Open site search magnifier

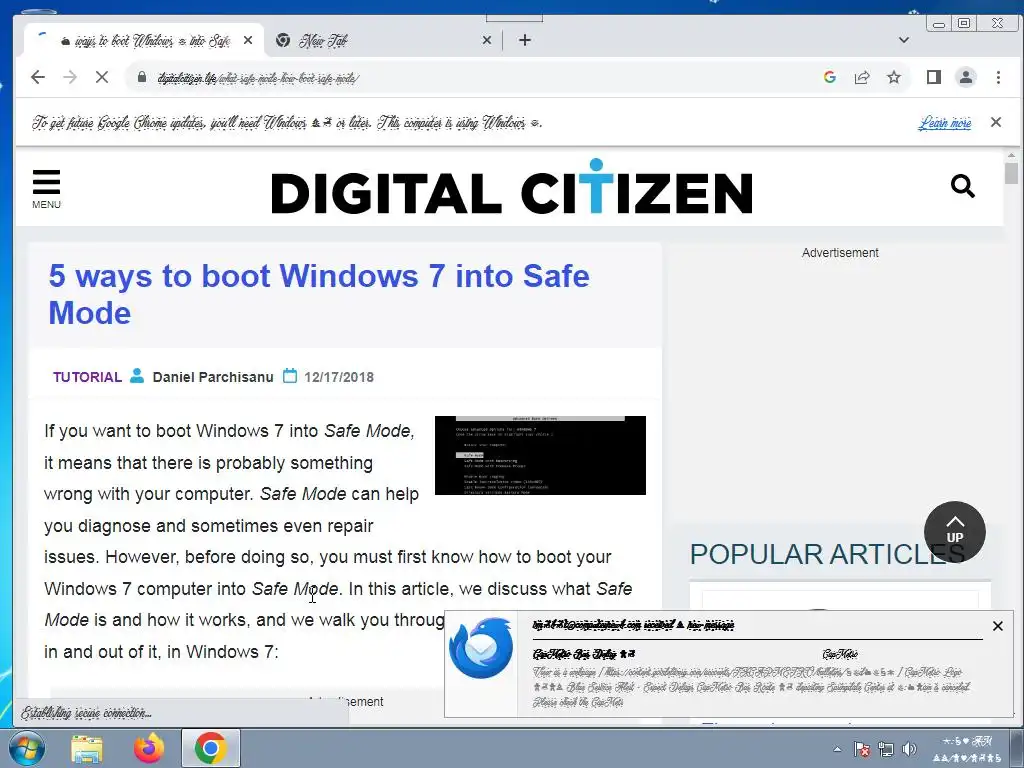click(963, 186)
